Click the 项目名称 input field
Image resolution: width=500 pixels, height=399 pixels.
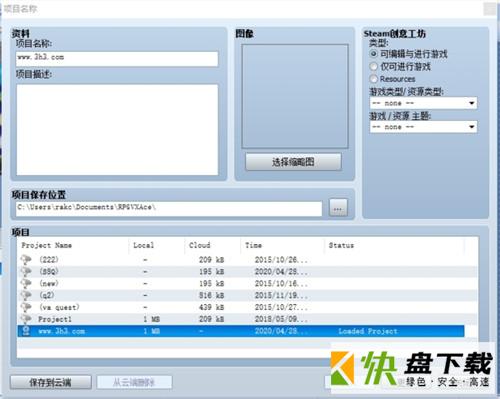click(x=117, y=58)
